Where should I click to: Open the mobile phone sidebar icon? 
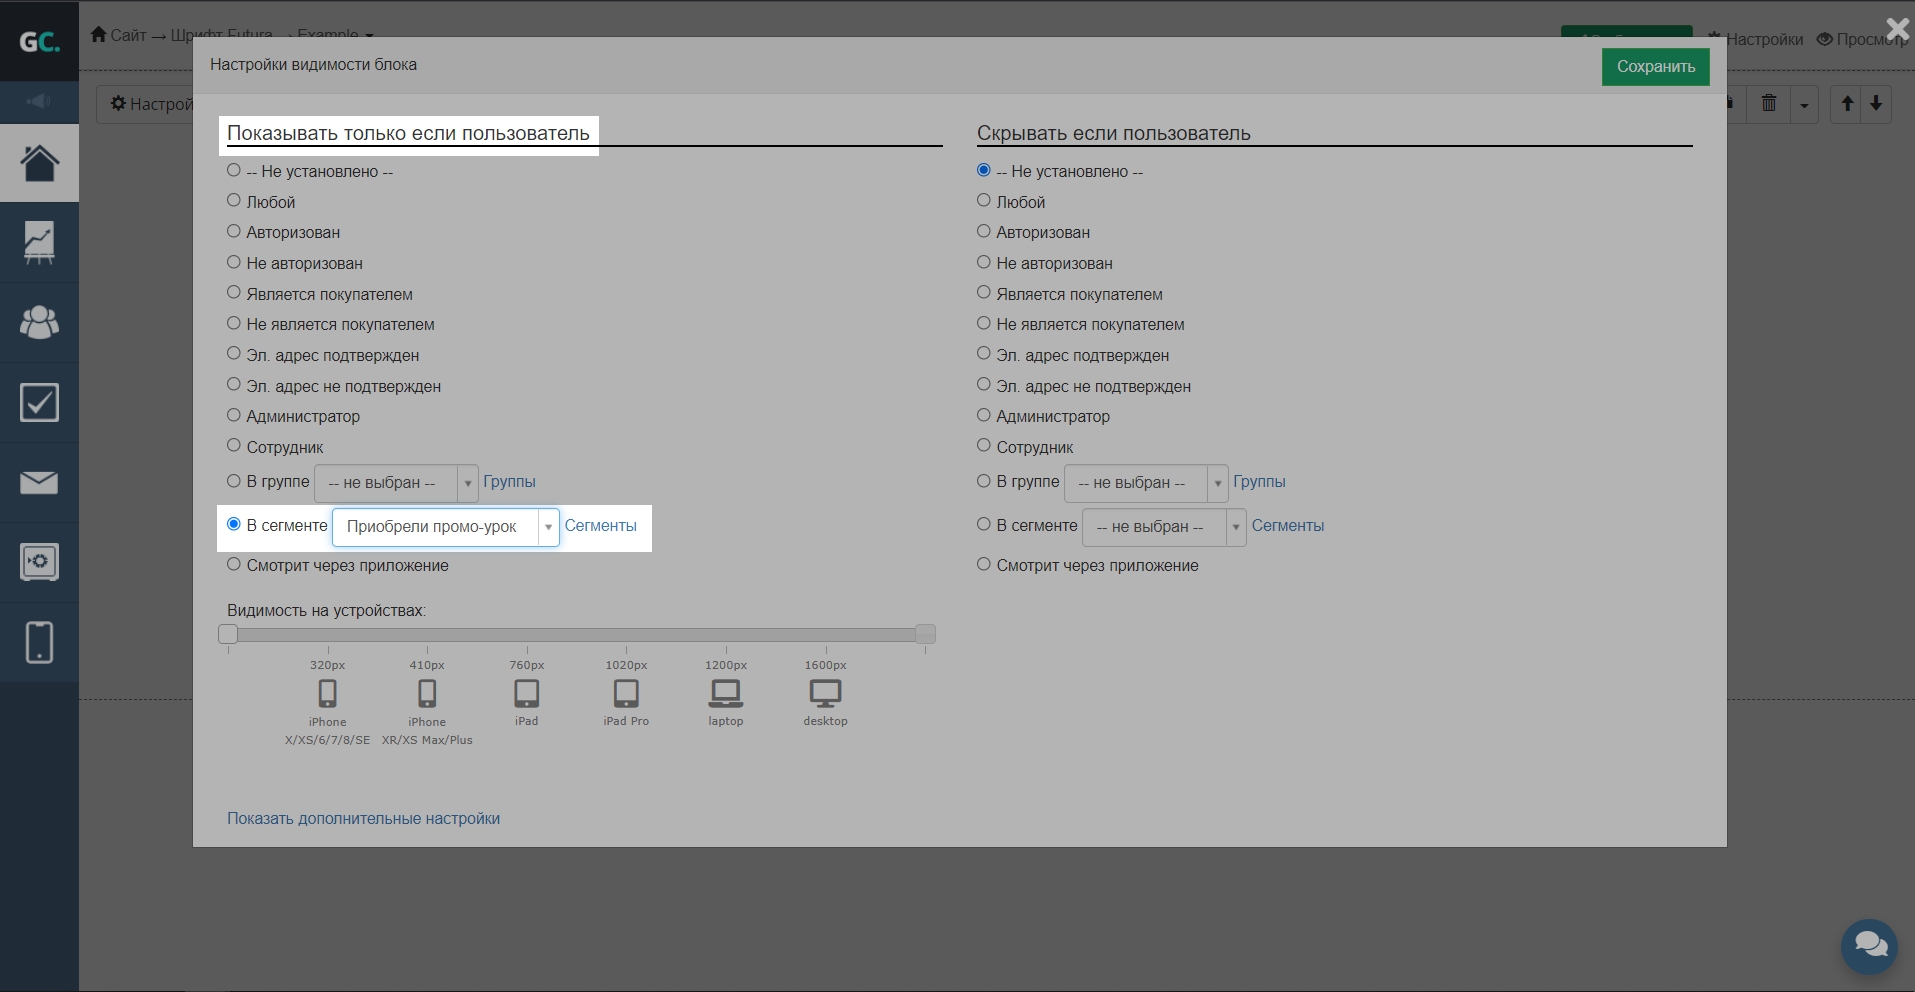tap(39, 642)
